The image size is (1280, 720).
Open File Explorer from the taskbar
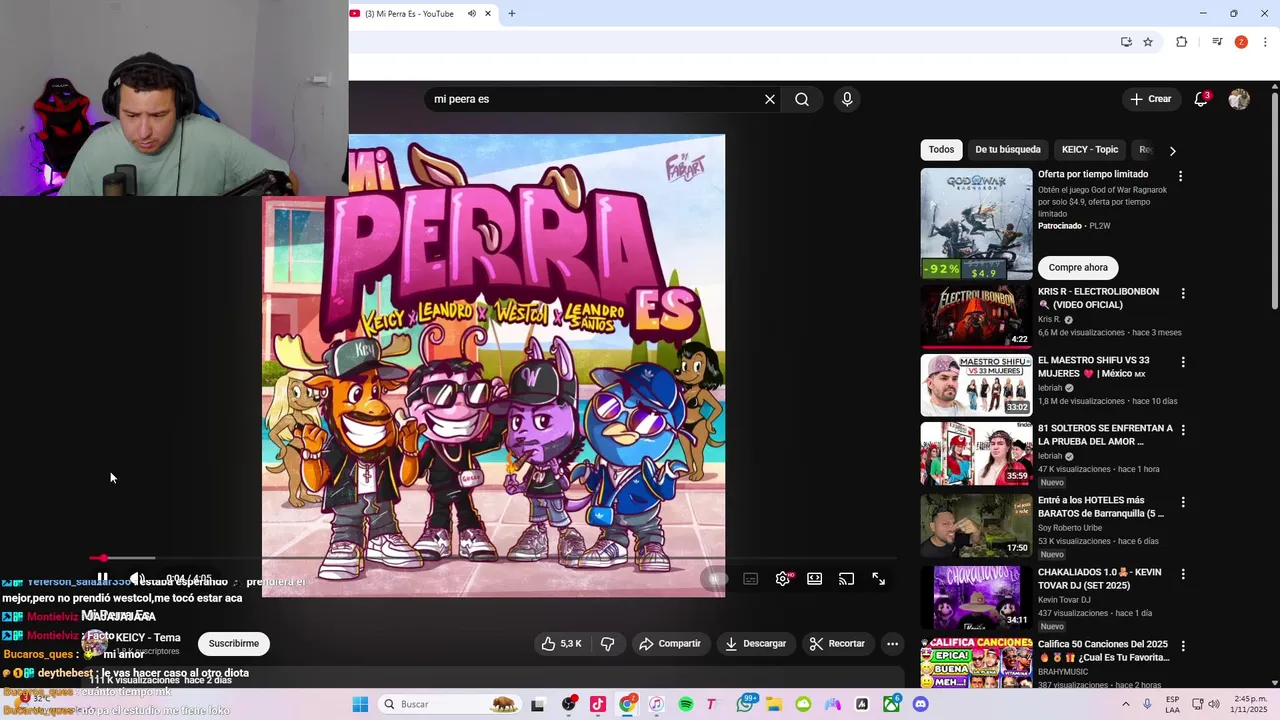pos(774,705)
